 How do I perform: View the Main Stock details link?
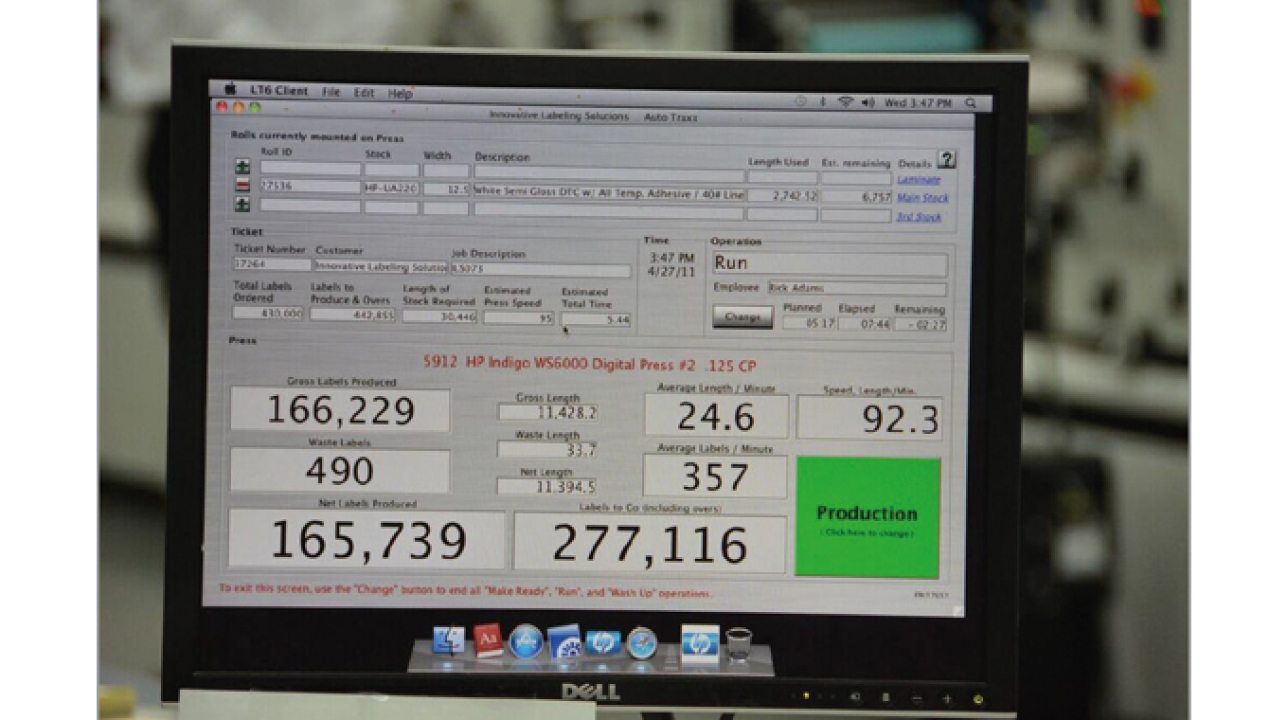922,197
